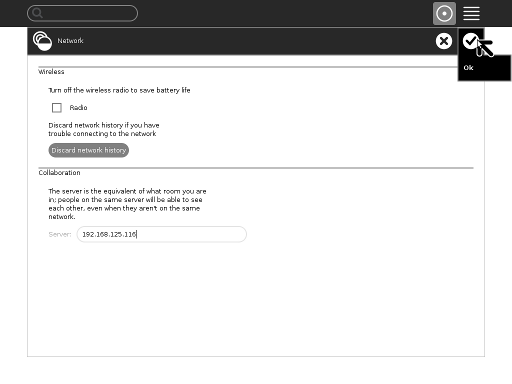This screenshot has height=384, width=512.
Task: Click the Ok tooltip label
Action: click(468, 68)
